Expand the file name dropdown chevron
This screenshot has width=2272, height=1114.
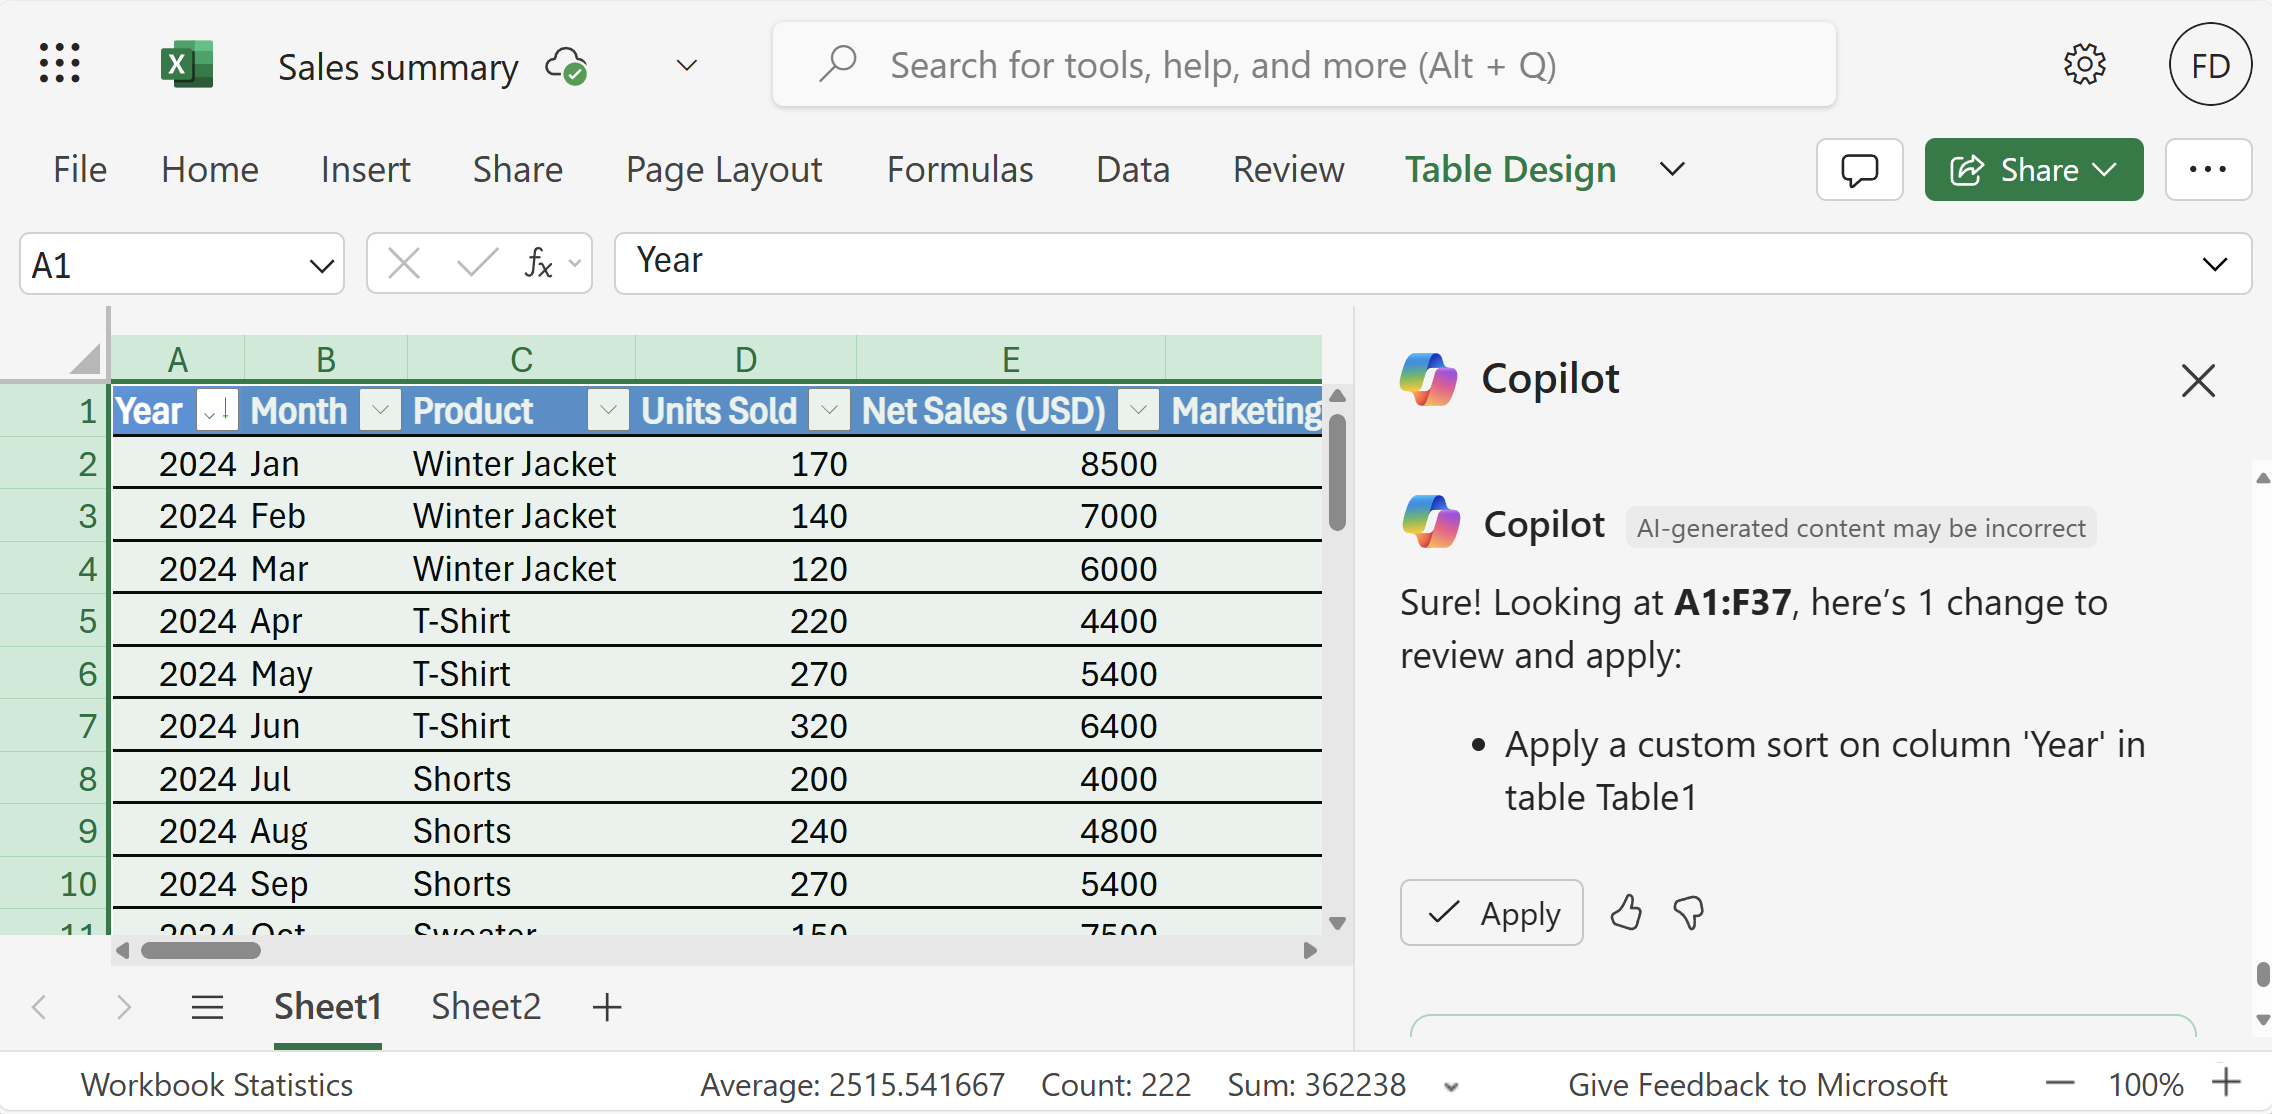[x=686, y=66]
